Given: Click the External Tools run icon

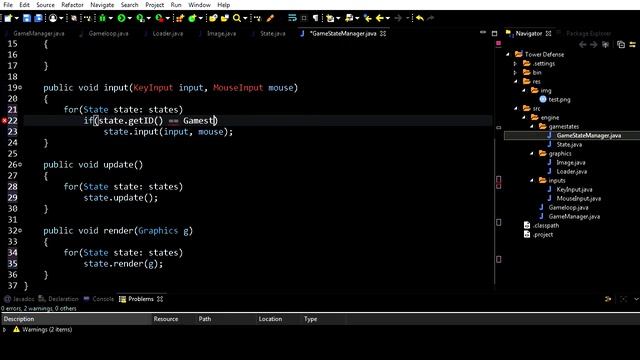Looking at the screenshot, I should pyautogui.click(x=159, y=18).
